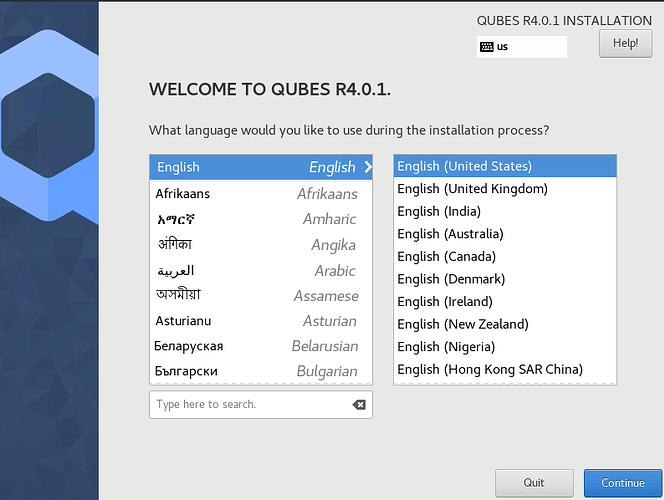Choose English (Denmark) locale

point(505,279)
